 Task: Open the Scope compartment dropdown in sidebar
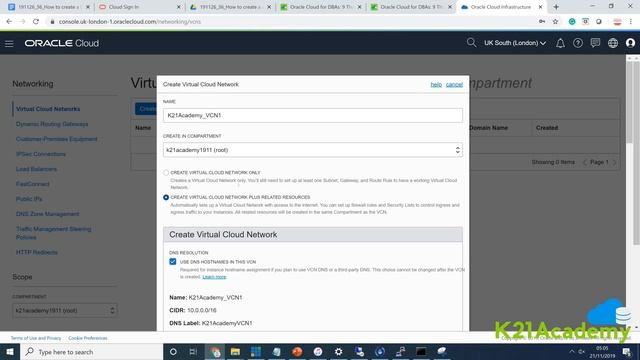[64, 311]
